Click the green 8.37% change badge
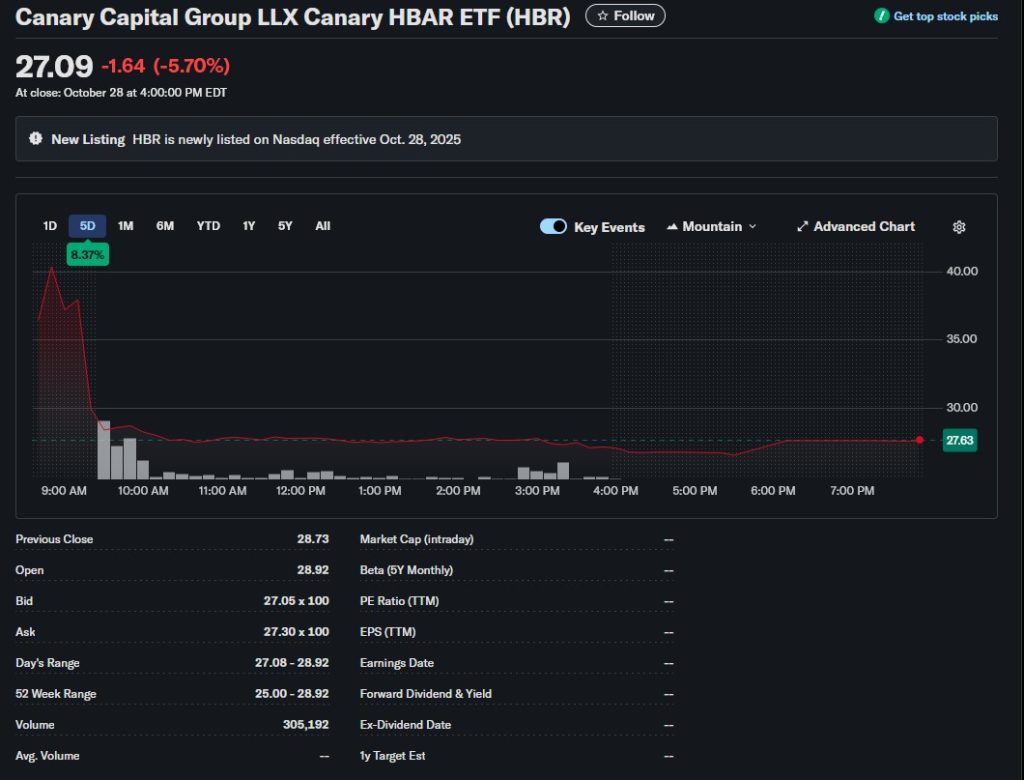Image resolution: width=1024 pixels, height=780 pixels. pyautogui.click(x=87, y=255)
